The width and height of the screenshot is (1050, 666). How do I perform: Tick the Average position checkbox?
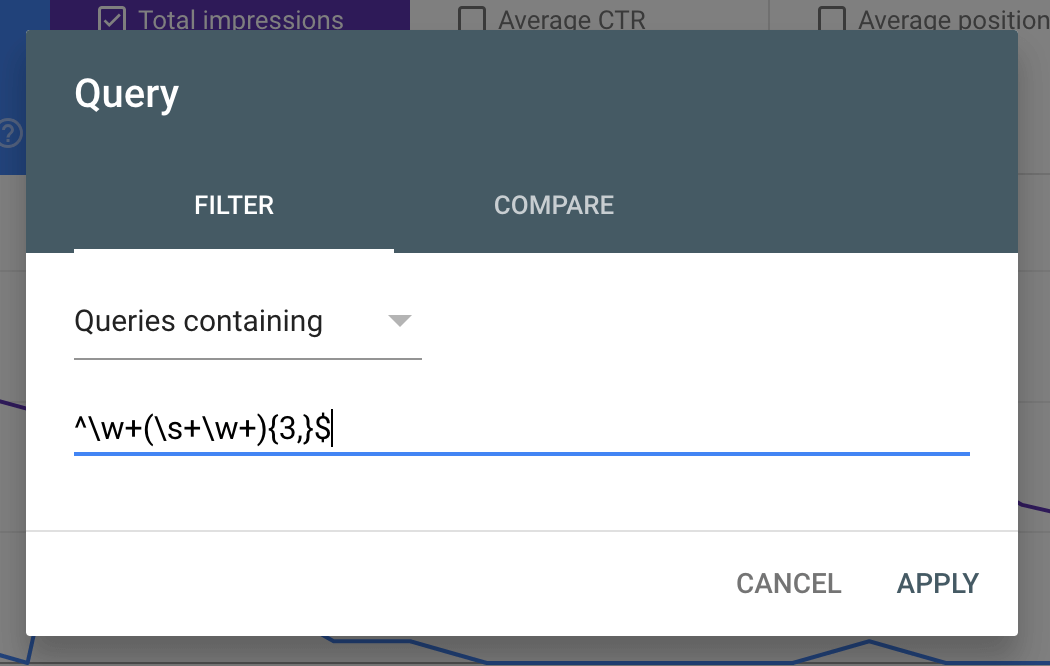pyautogui.click(x=832, y=19)
